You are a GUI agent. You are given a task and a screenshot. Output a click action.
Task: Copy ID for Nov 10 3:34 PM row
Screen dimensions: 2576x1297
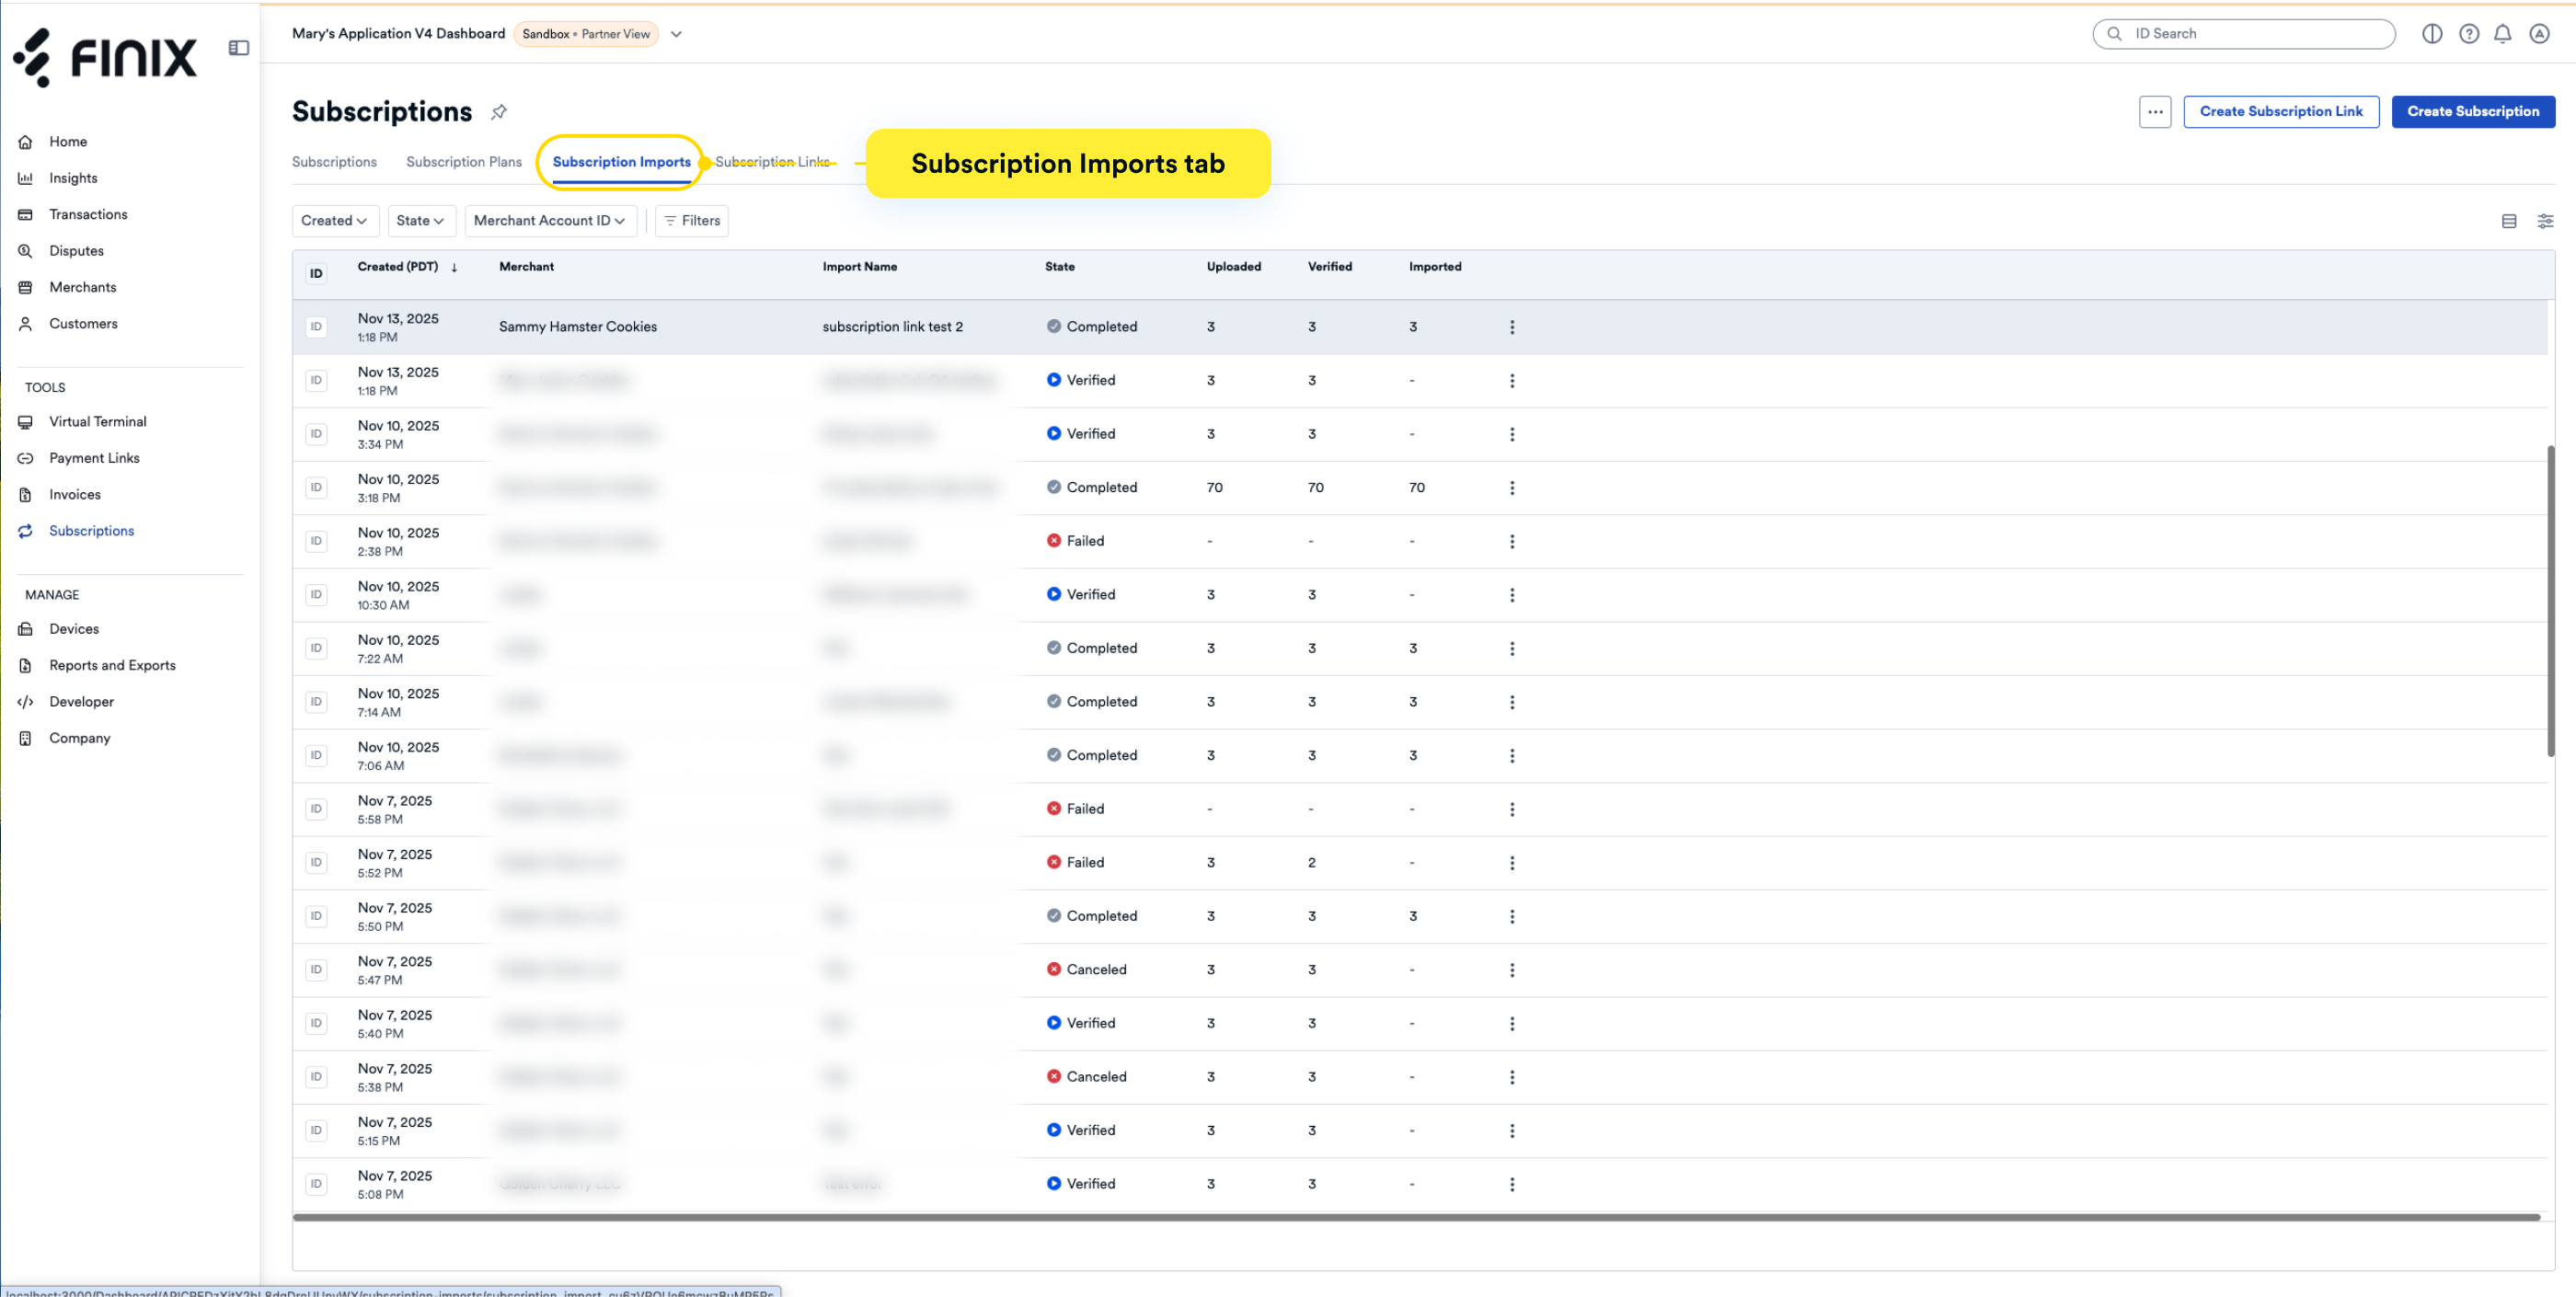click(316, 434)
